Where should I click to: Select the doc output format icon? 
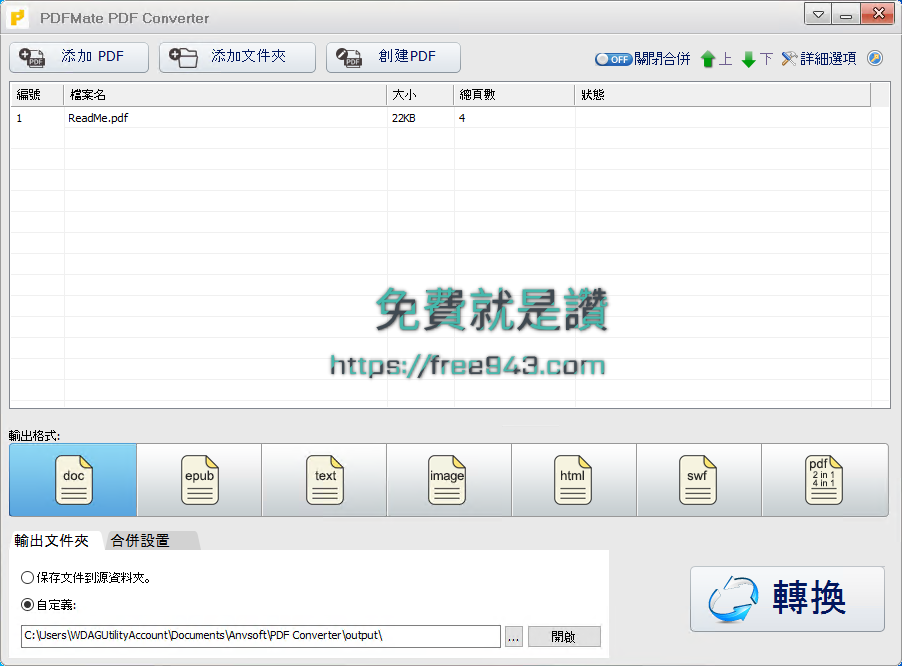coord(72,480)
